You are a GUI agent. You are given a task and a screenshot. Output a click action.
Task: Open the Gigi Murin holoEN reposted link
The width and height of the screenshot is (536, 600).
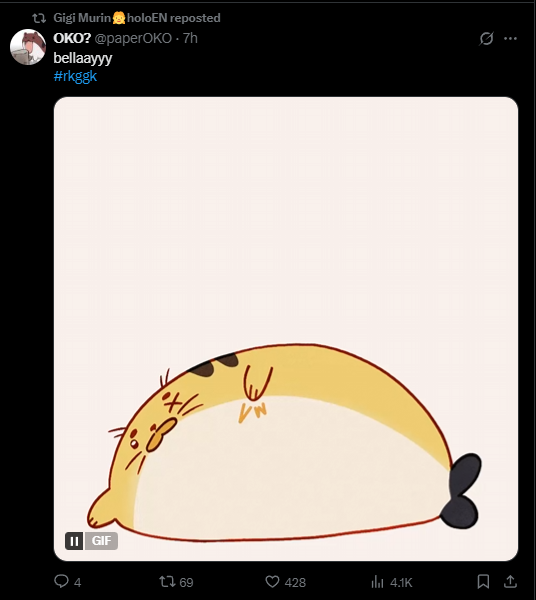point(137,18)
